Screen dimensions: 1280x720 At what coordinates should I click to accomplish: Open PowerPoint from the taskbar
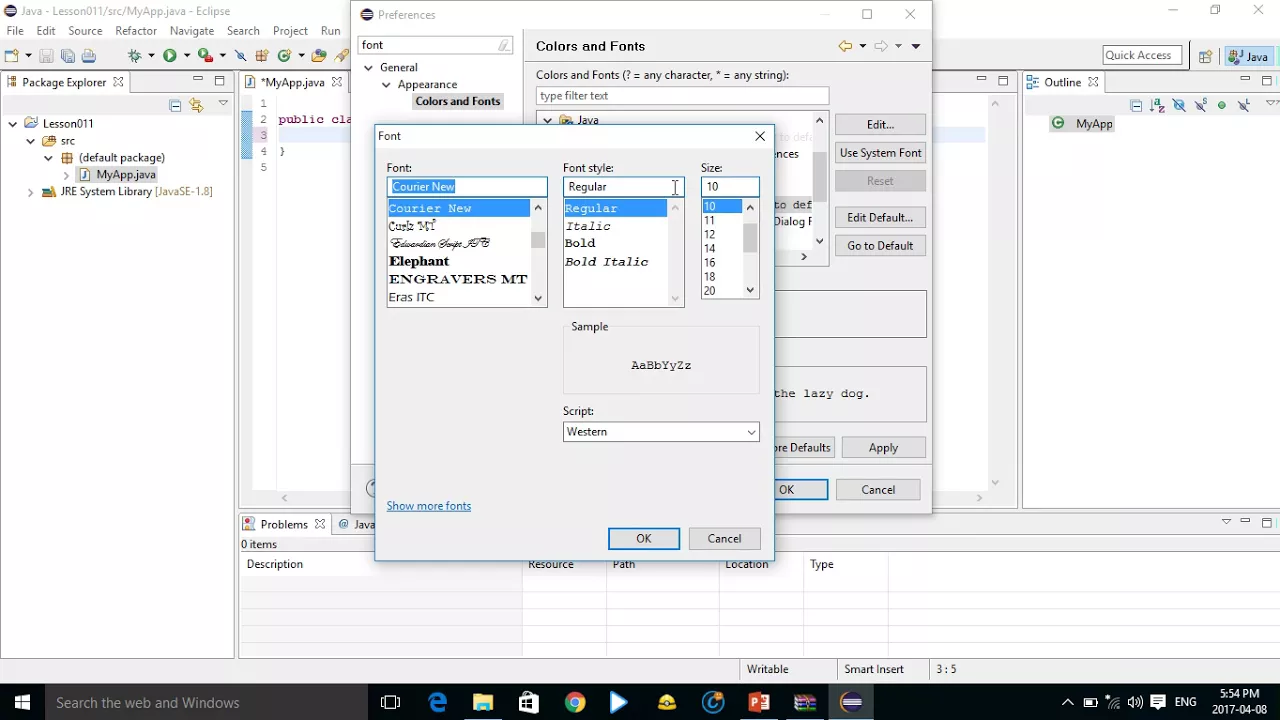pyautogui.click(x=759, y=702)
